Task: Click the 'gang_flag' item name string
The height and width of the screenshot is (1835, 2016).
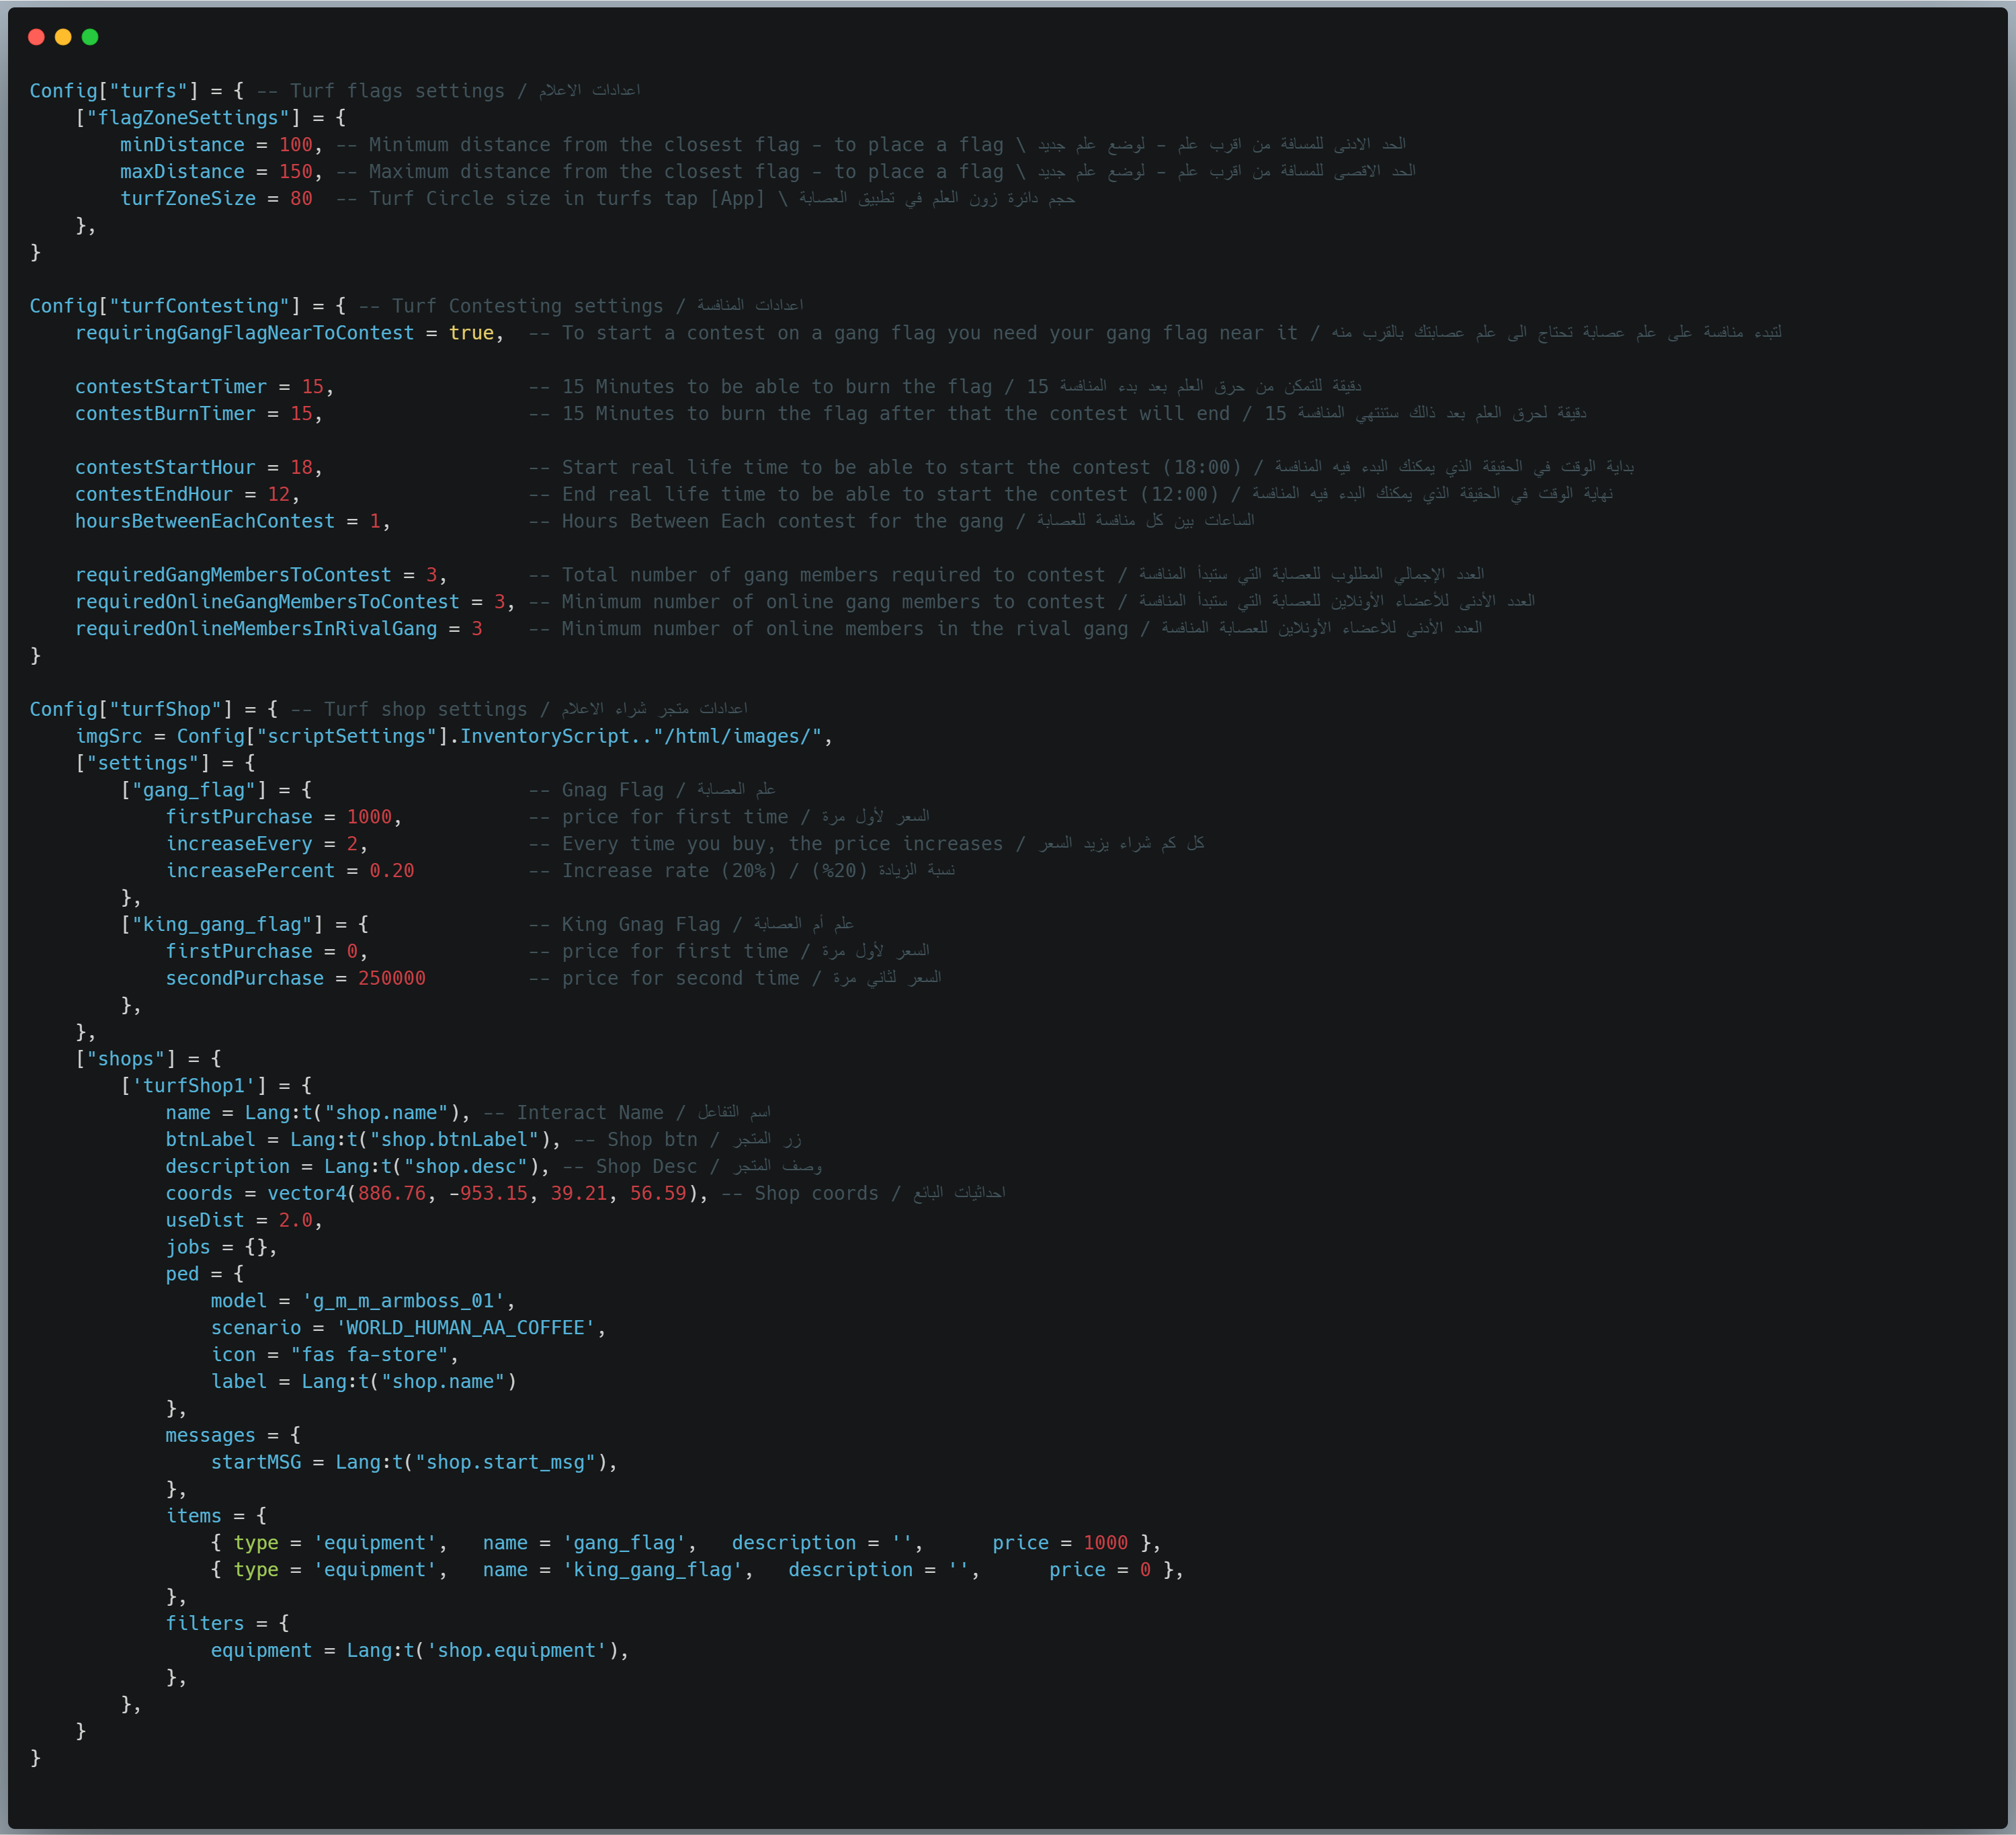Action: tap(624, 1544)
